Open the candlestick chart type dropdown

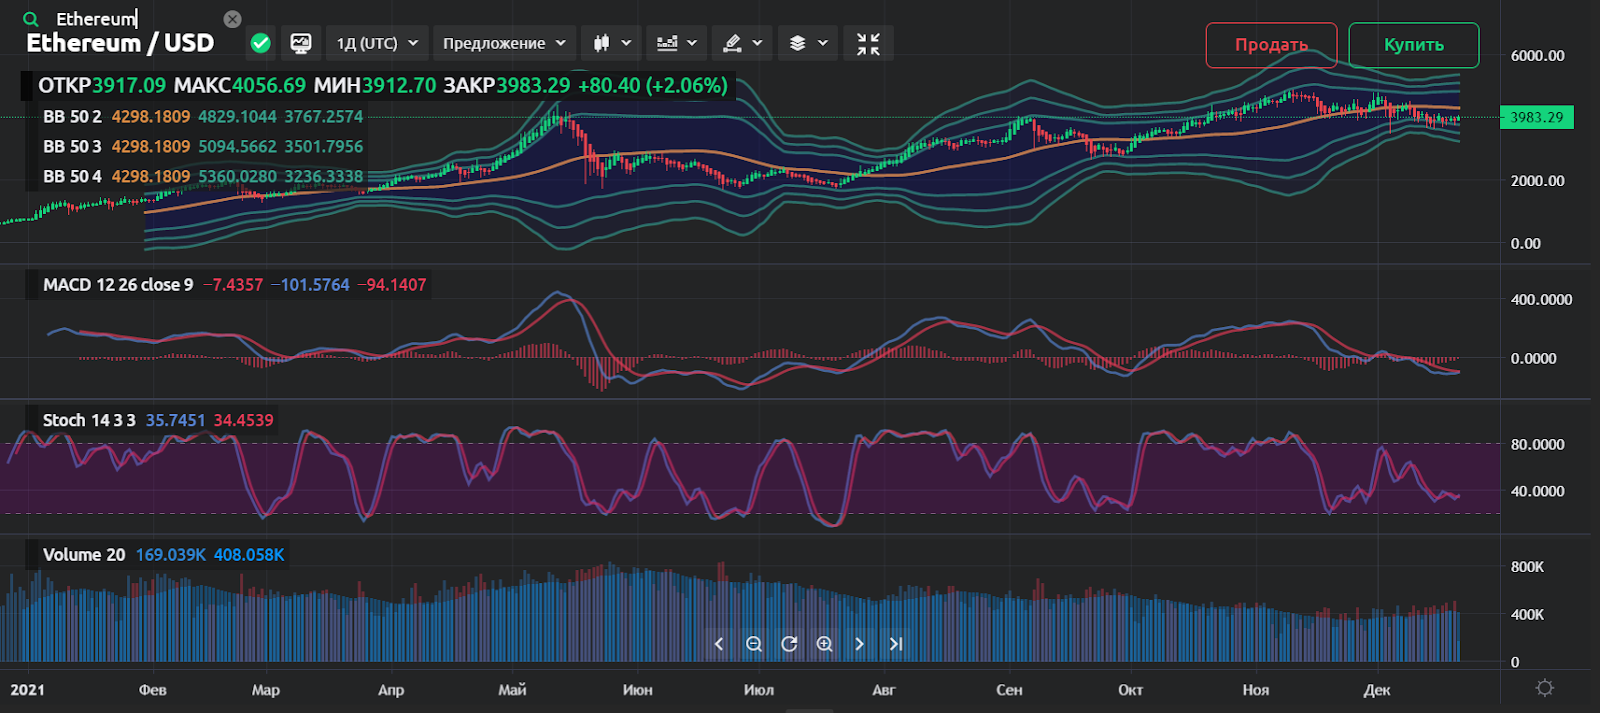612,43
